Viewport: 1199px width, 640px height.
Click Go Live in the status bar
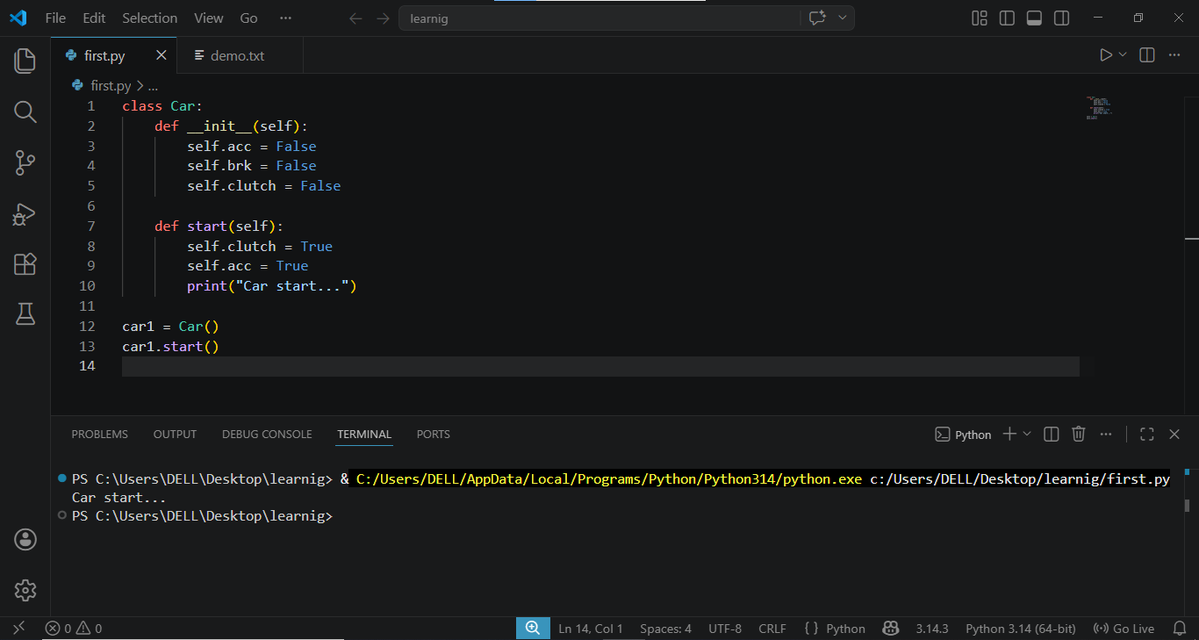pos(1124,628)
